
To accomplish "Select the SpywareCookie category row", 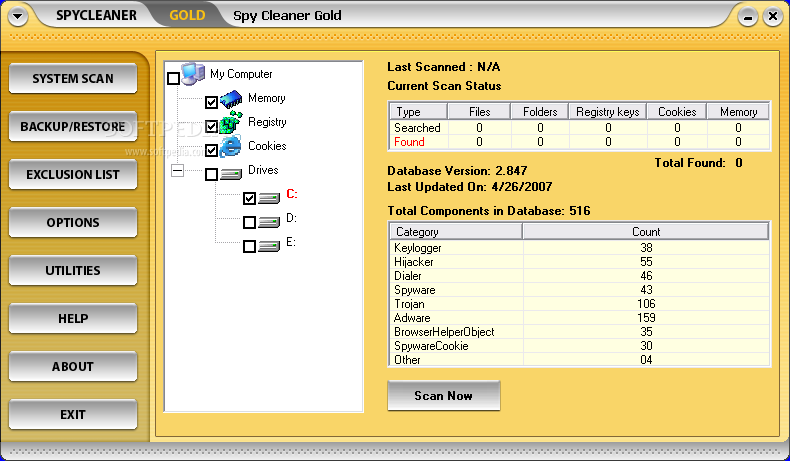I will (x=579, y=346).
